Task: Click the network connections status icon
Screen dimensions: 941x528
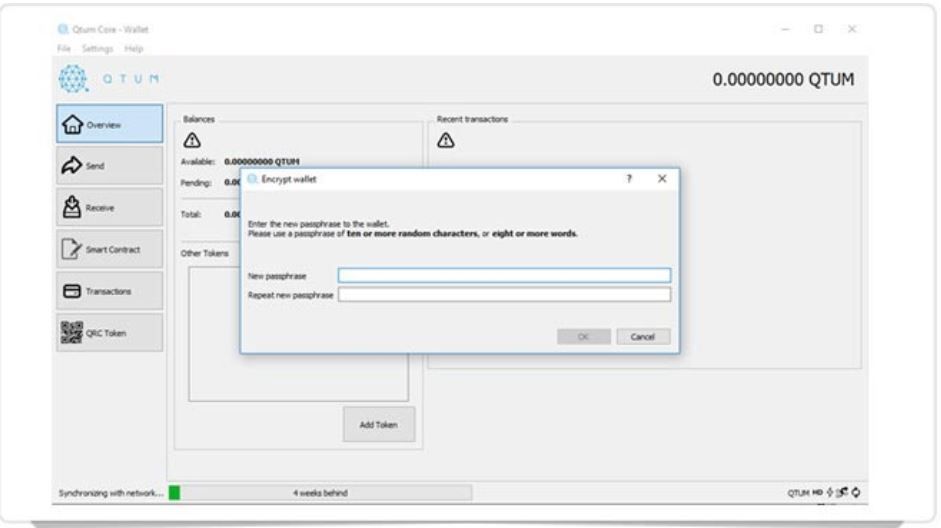Action: coord(843,493)
